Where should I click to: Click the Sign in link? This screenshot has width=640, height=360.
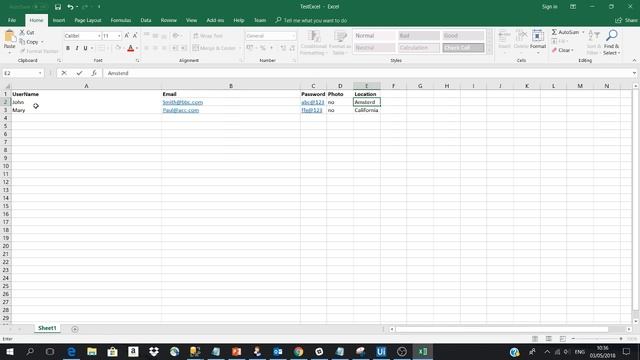click(x=549, y=7)
